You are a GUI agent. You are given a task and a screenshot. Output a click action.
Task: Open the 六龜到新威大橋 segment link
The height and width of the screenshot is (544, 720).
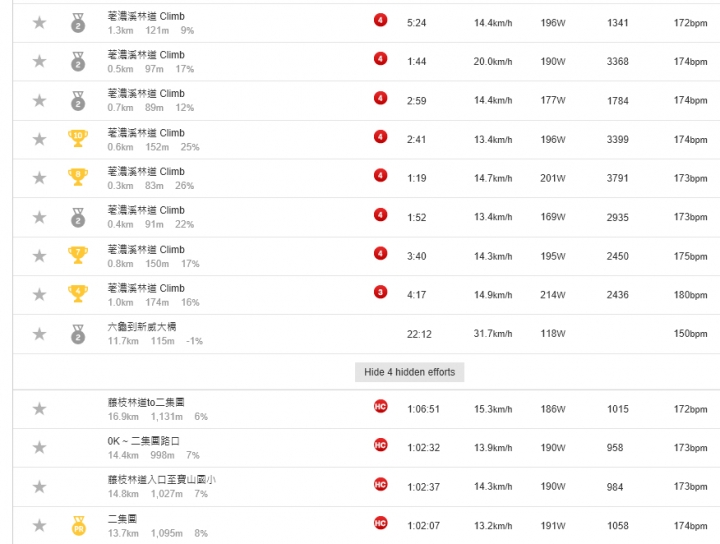[x=142, y=327]
